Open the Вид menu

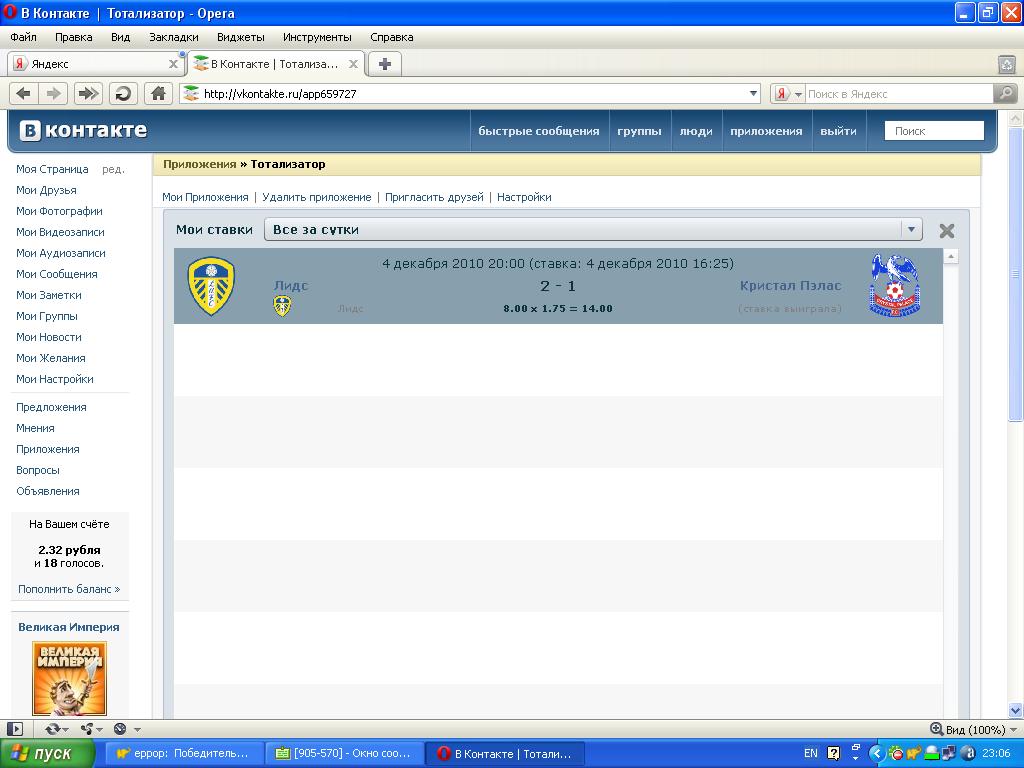(120, 37)
